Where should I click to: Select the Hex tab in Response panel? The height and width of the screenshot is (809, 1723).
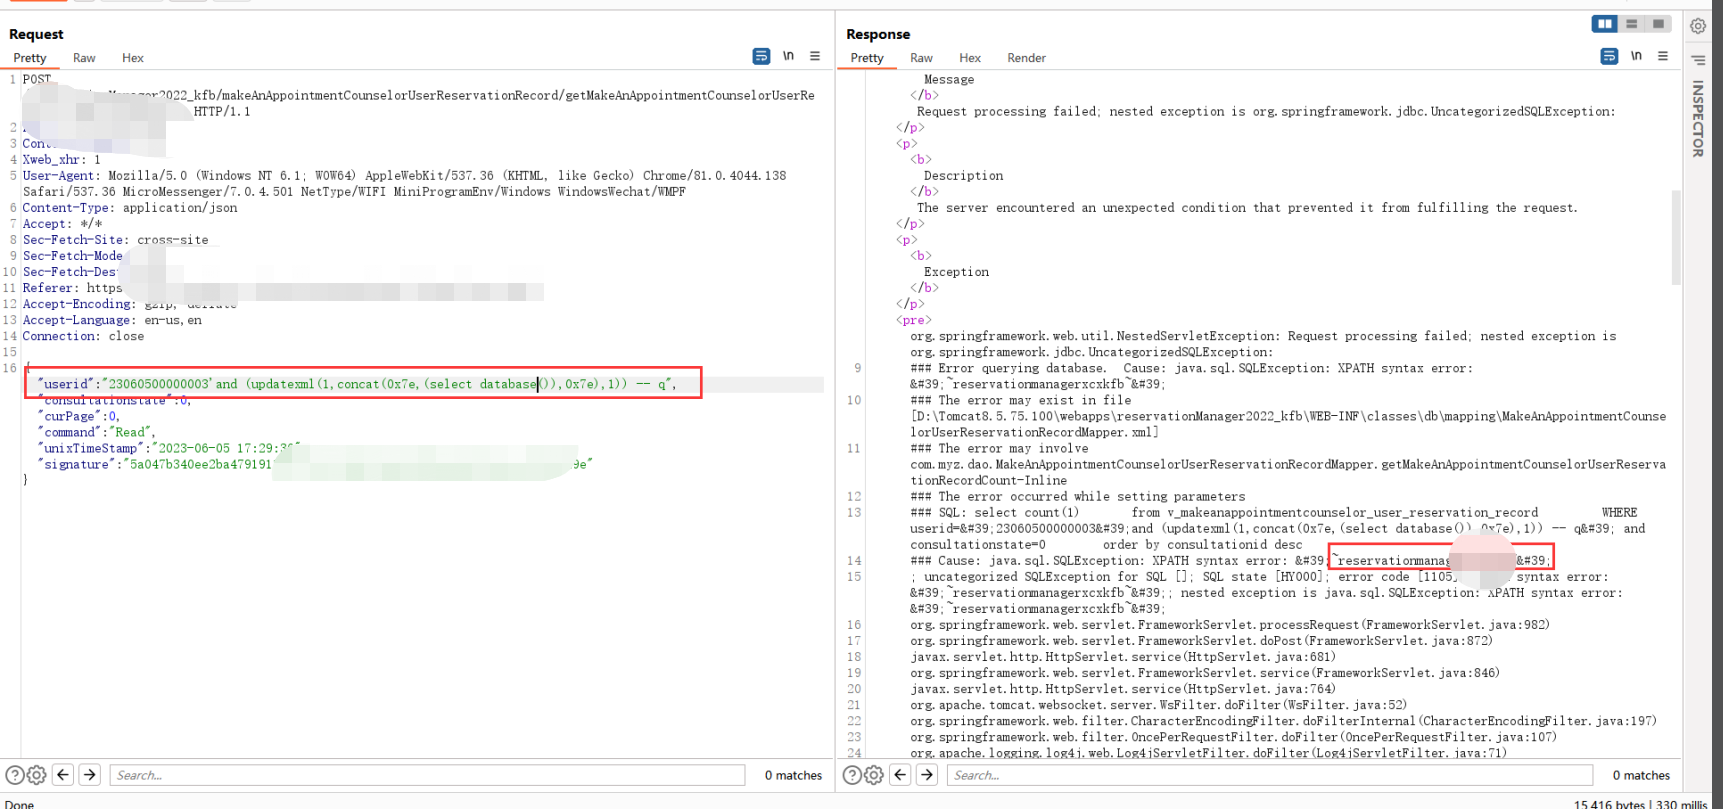[x=970, y=58]
